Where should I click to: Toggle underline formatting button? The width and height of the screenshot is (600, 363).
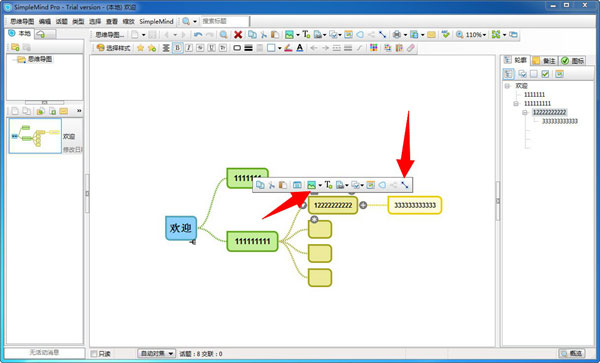(x=212, y=48)
